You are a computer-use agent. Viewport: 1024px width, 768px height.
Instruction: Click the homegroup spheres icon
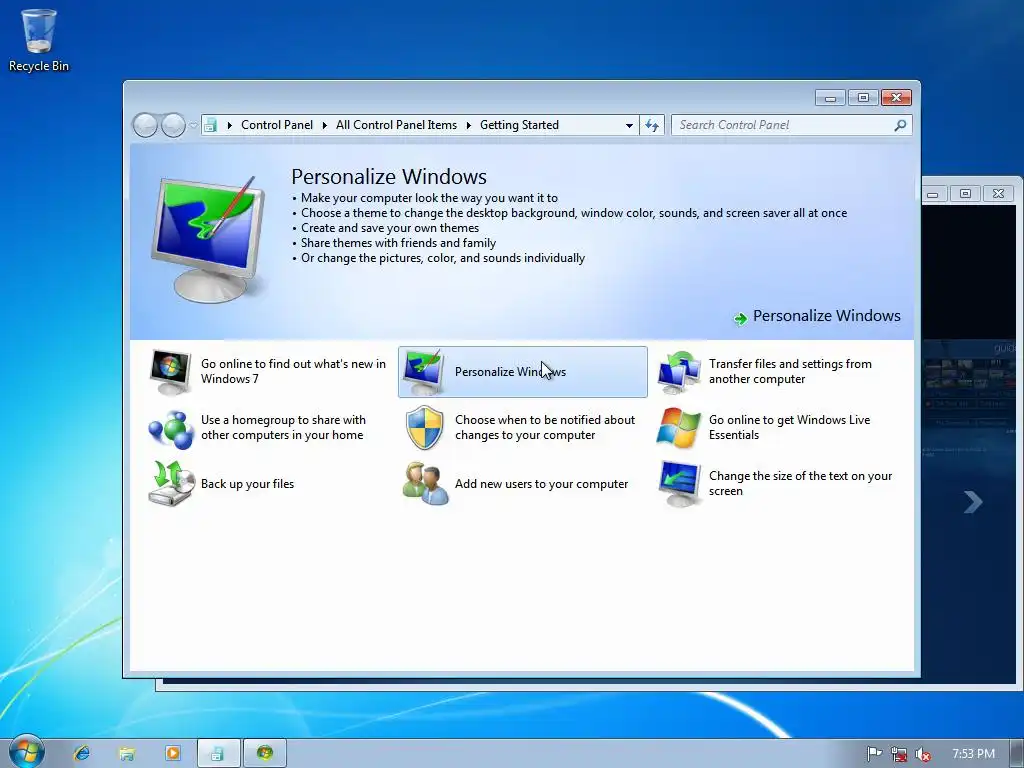coord(170,428)
